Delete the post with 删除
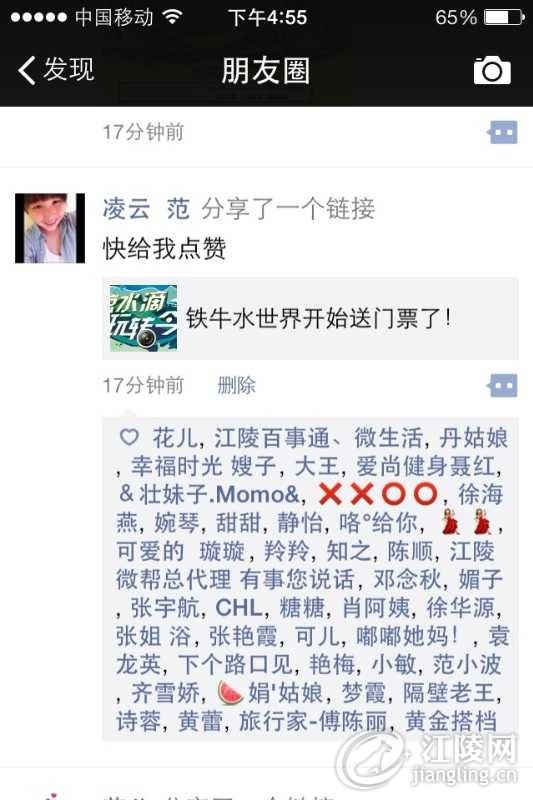Screen dimensions: 533x800 point(237,385)
